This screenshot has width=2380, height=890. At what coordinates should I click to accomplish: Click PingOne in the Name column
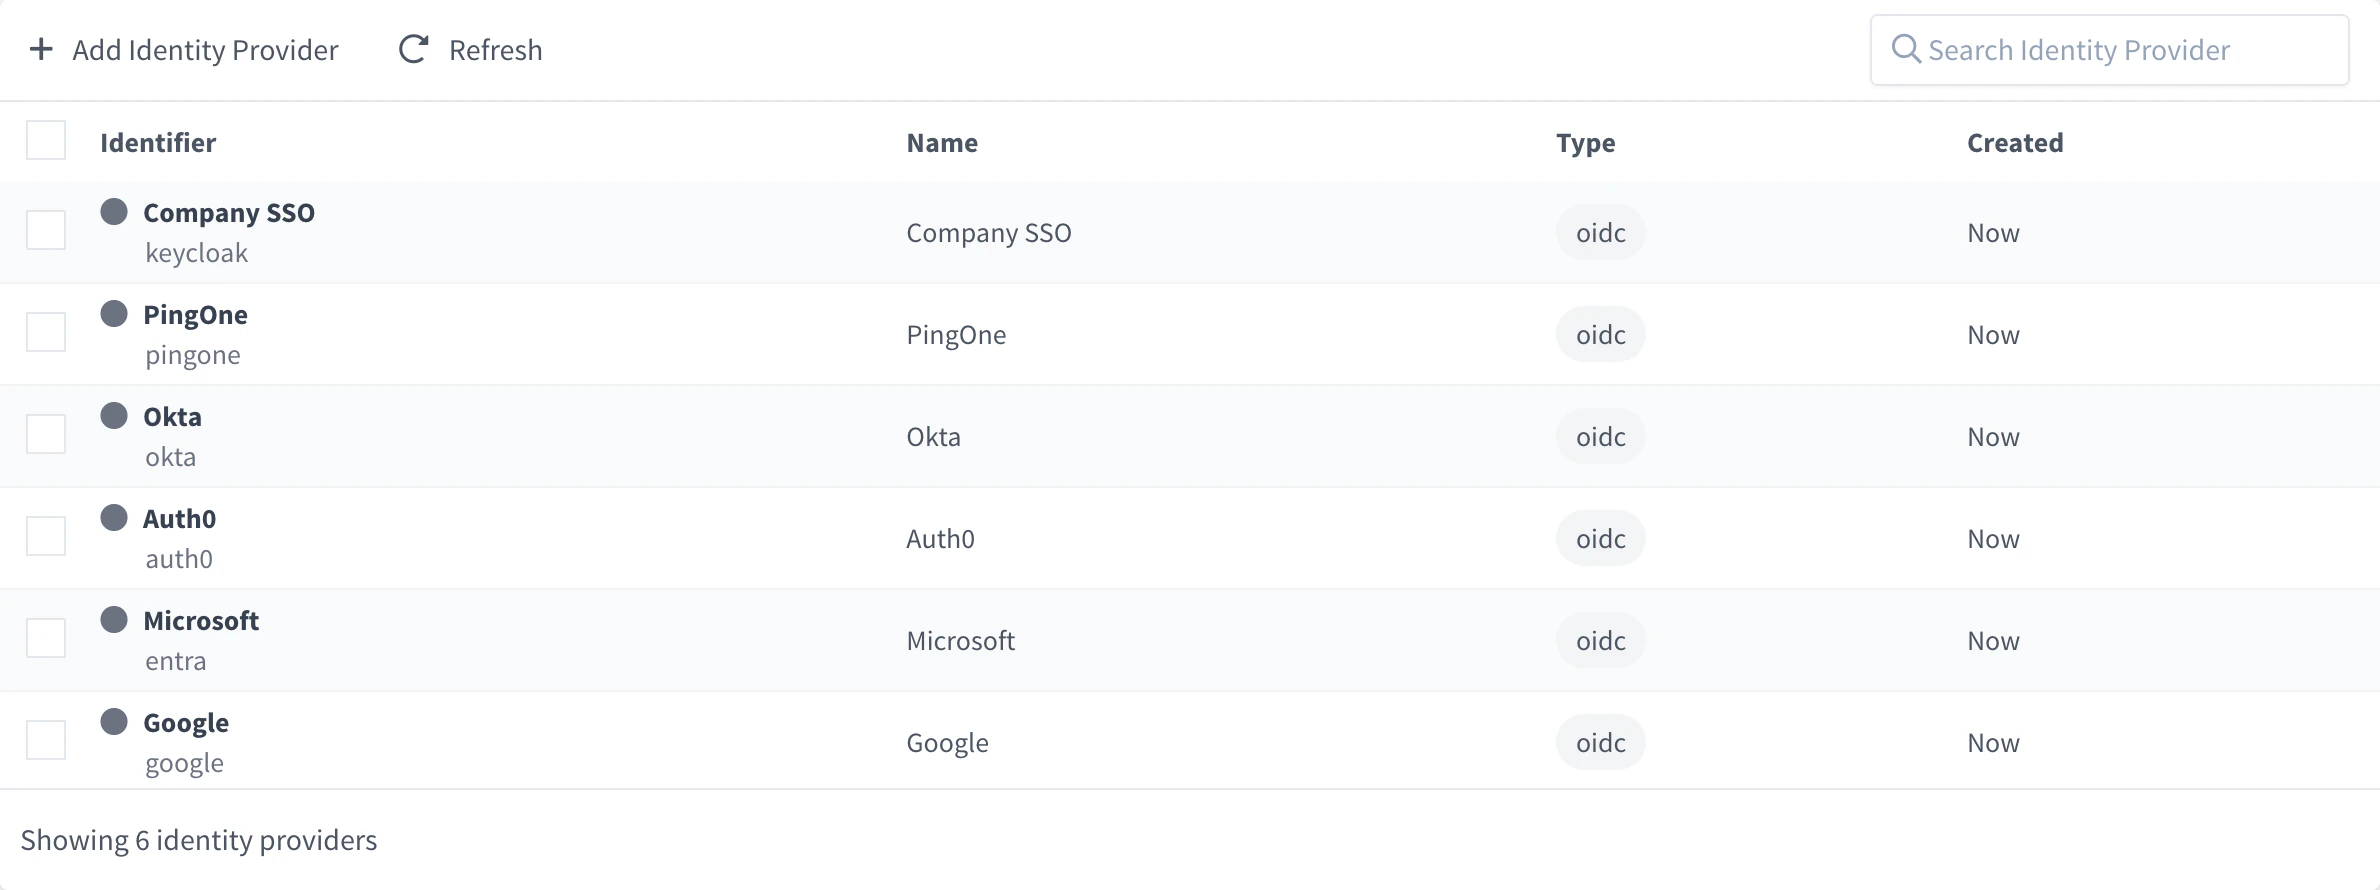956,335
